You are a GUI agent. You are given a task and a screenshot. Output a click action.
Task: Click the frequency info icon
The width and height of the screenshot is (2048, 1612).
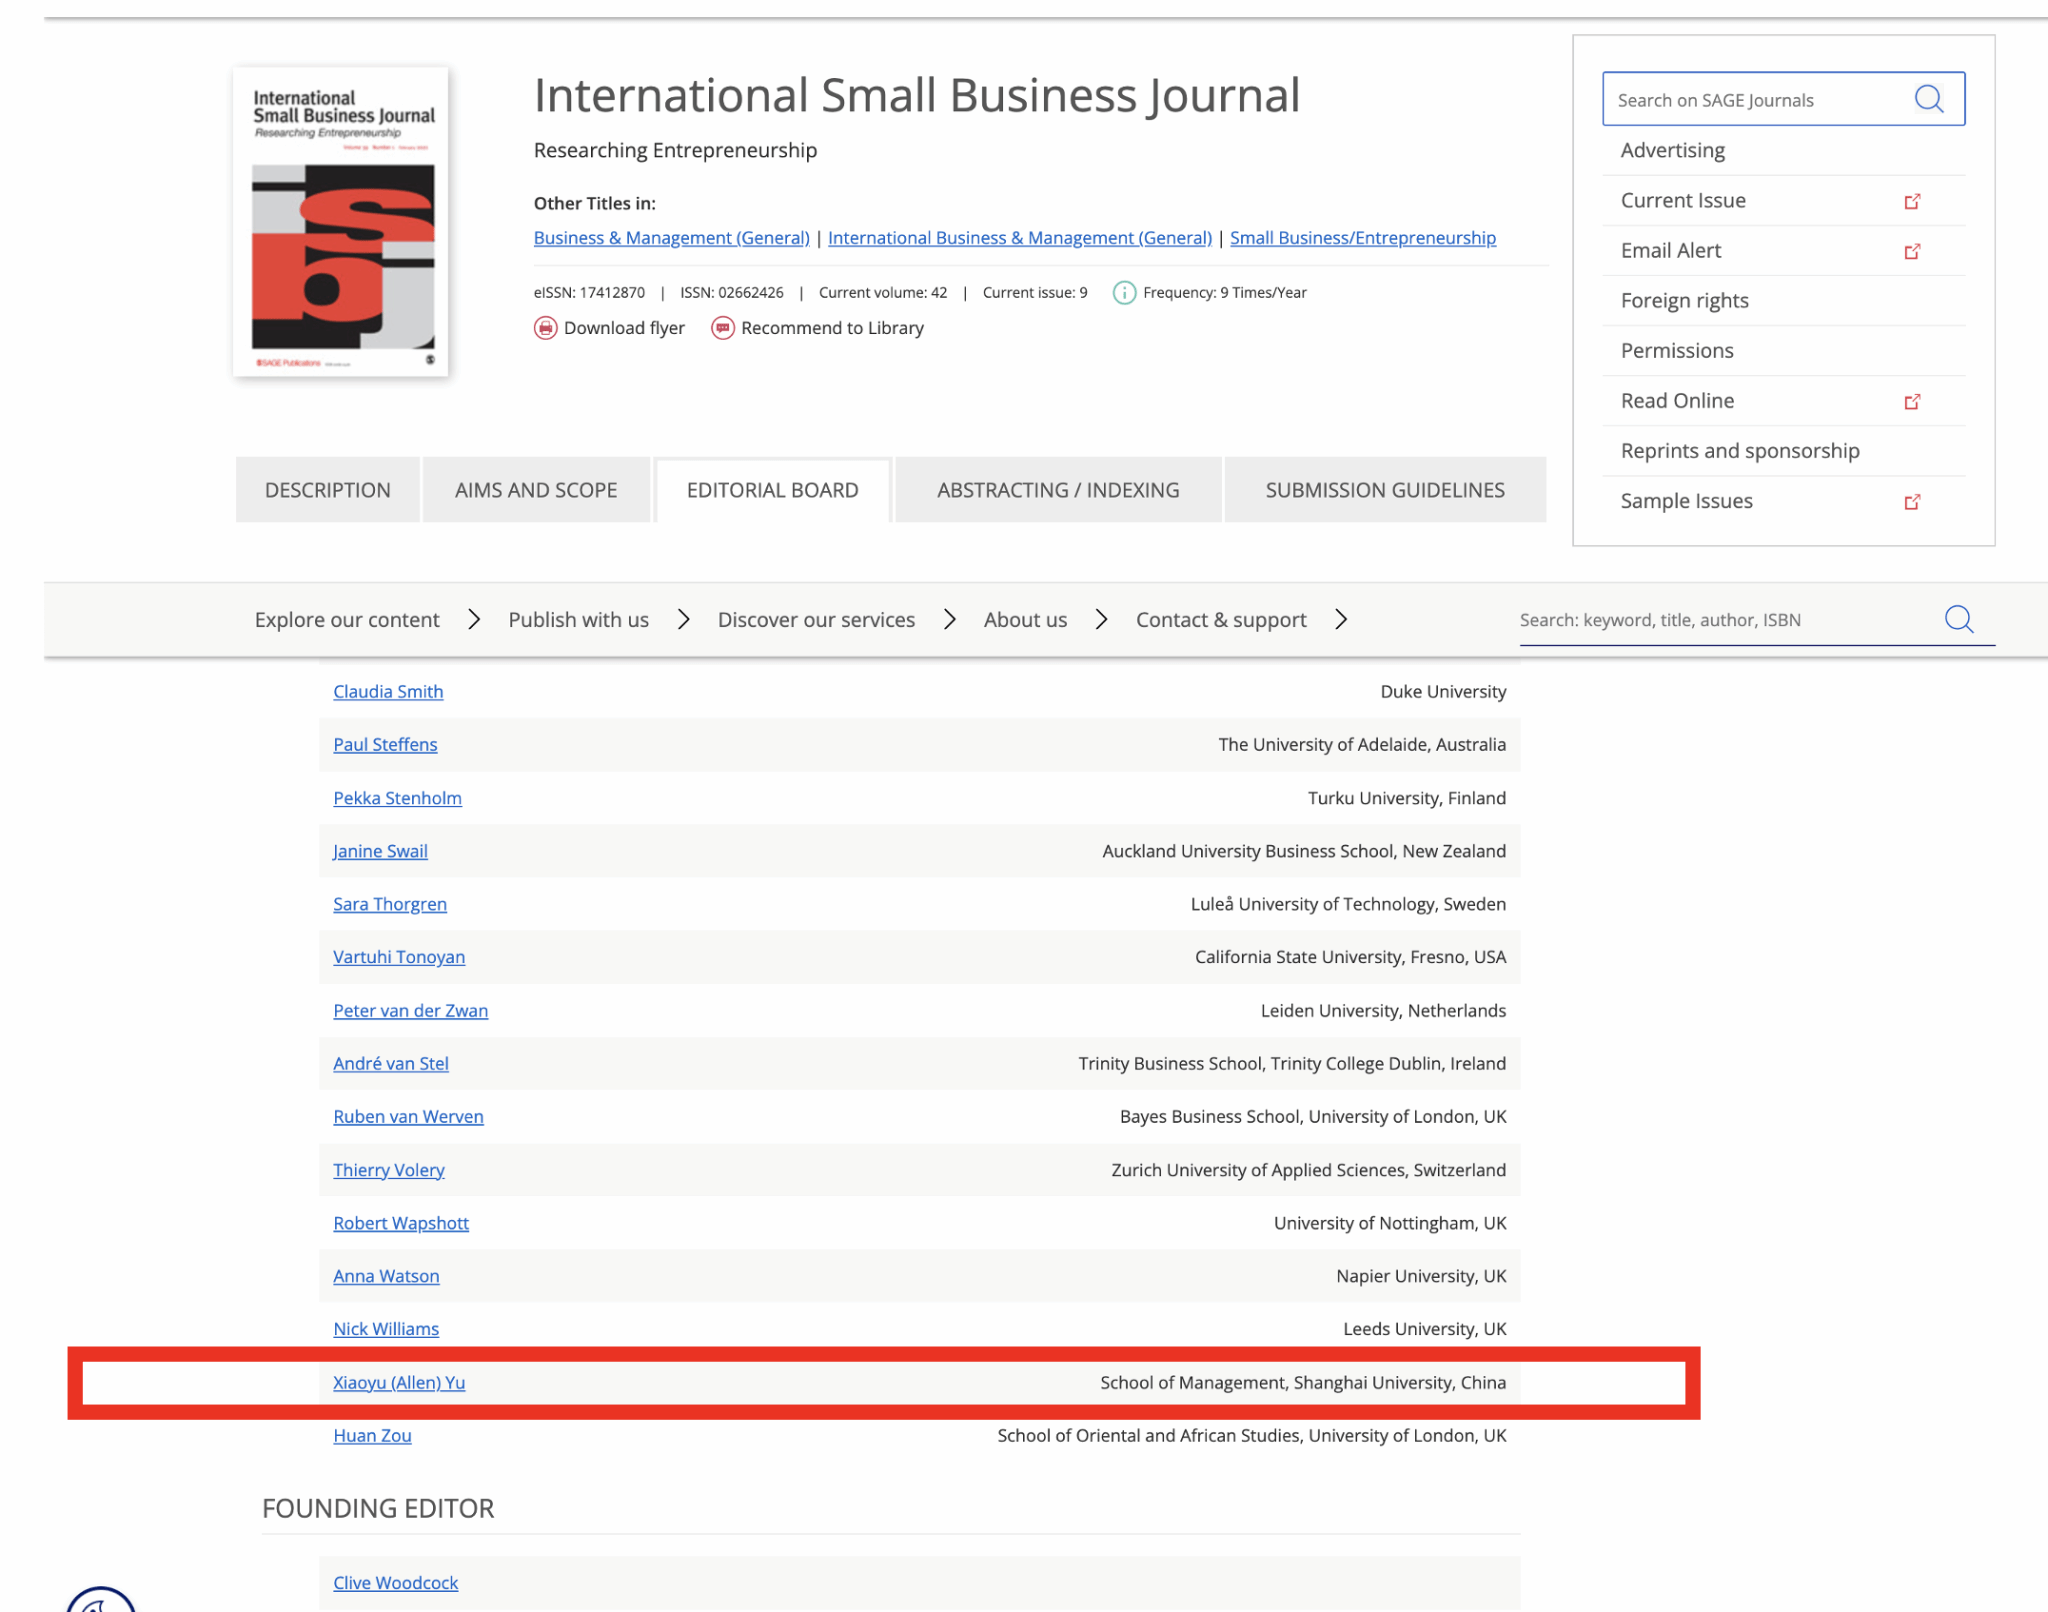click(1124, 293)
